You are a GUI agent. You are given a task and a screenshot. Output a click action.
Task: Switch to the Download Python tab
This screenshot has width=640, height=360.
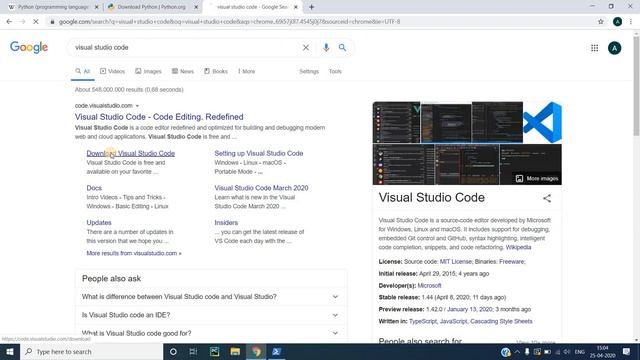click(x=151, y=7)
